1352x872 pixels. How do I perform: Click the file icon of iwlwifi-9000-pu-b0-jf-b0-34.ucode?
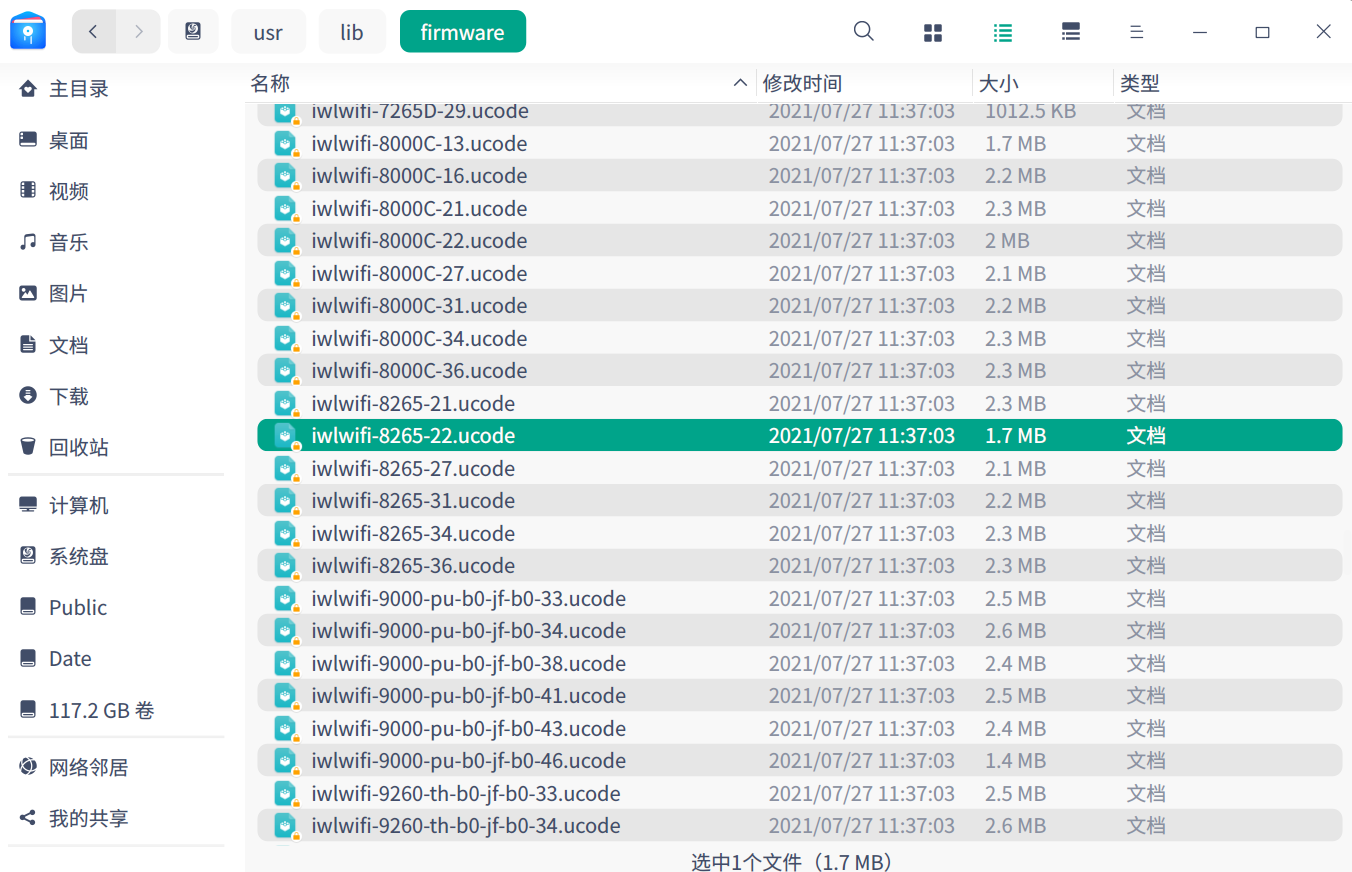coord(287,631)
